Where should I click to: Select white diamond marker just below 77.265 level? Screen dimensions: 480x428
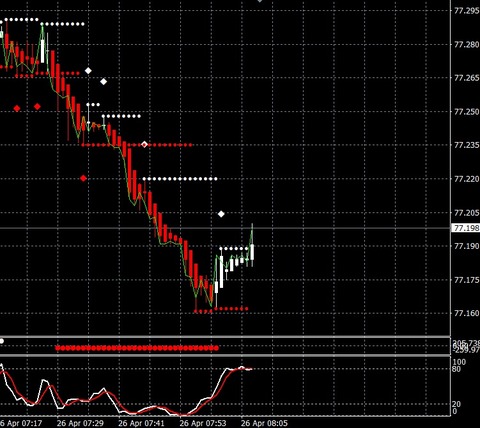pos(104,81)
